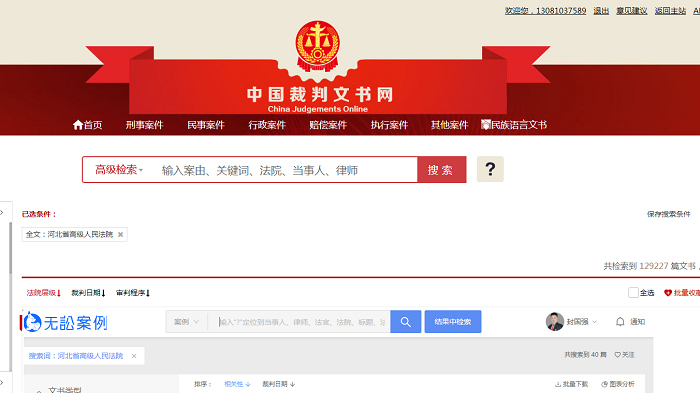This screenshot has height=393, width=700.
Task: Click the 关注 follow heart icon
Action: [617, 355]
